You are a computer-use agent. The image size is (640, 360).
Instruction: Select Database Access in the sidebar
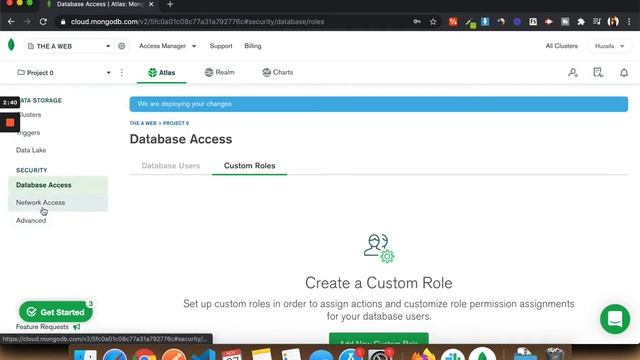58,185
